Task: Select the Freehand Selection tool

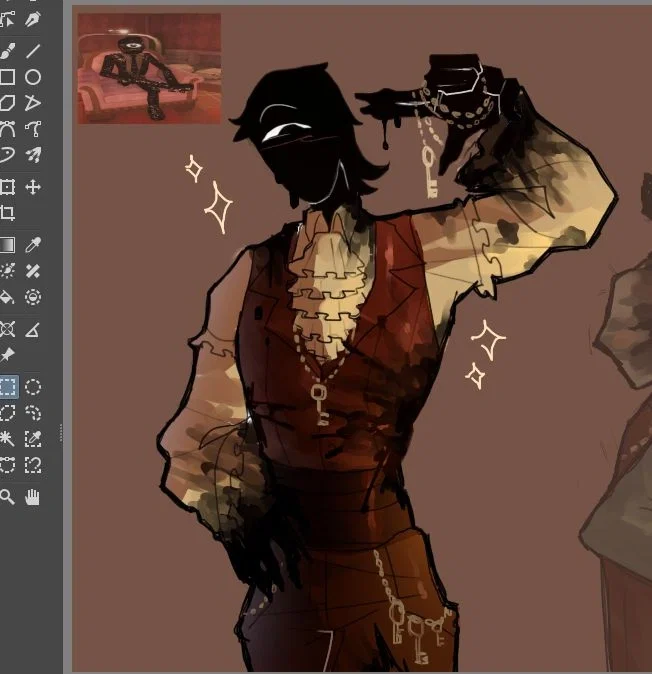Action: [x=33, y=413]
